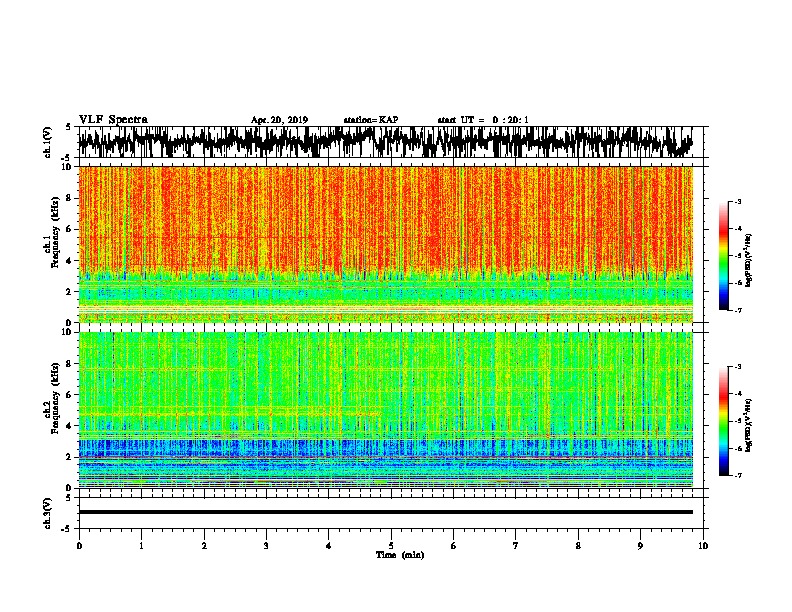Click the "-3" label on ch.1 color bar
The height and width of the screenshot is (612, 792).
738,201
